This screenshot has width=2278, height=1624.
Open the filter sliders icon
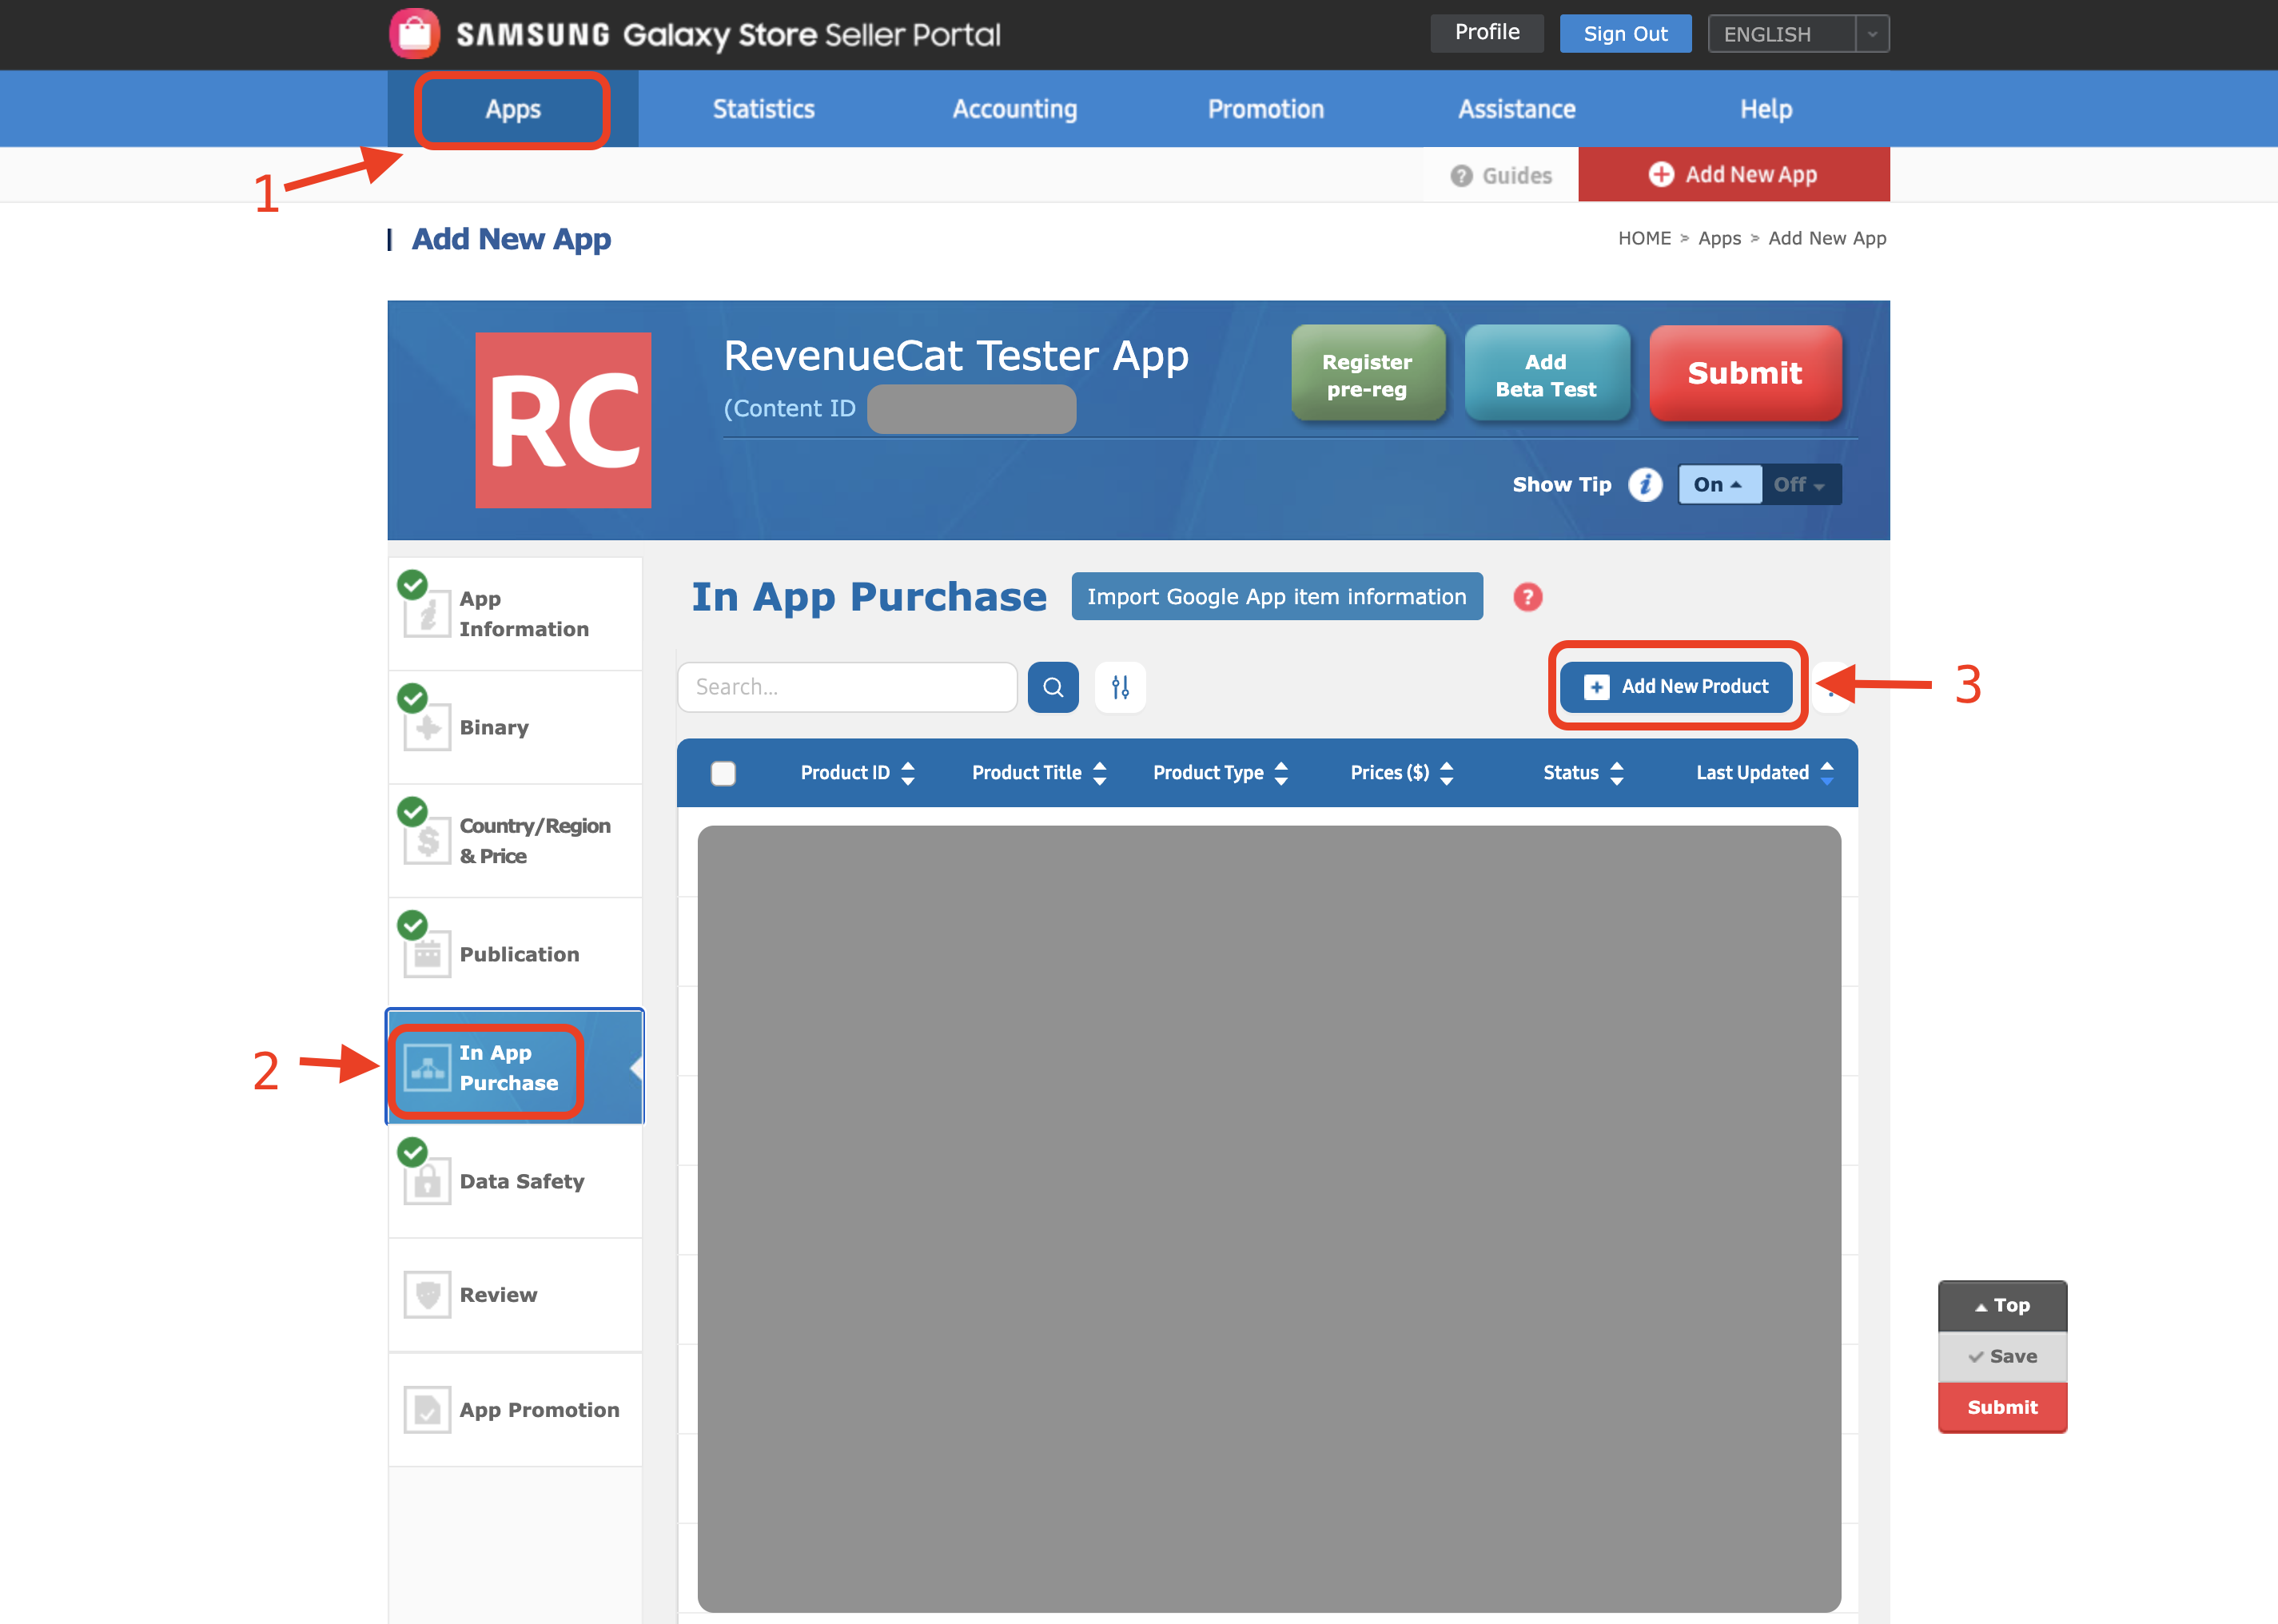click(1120, 687)
